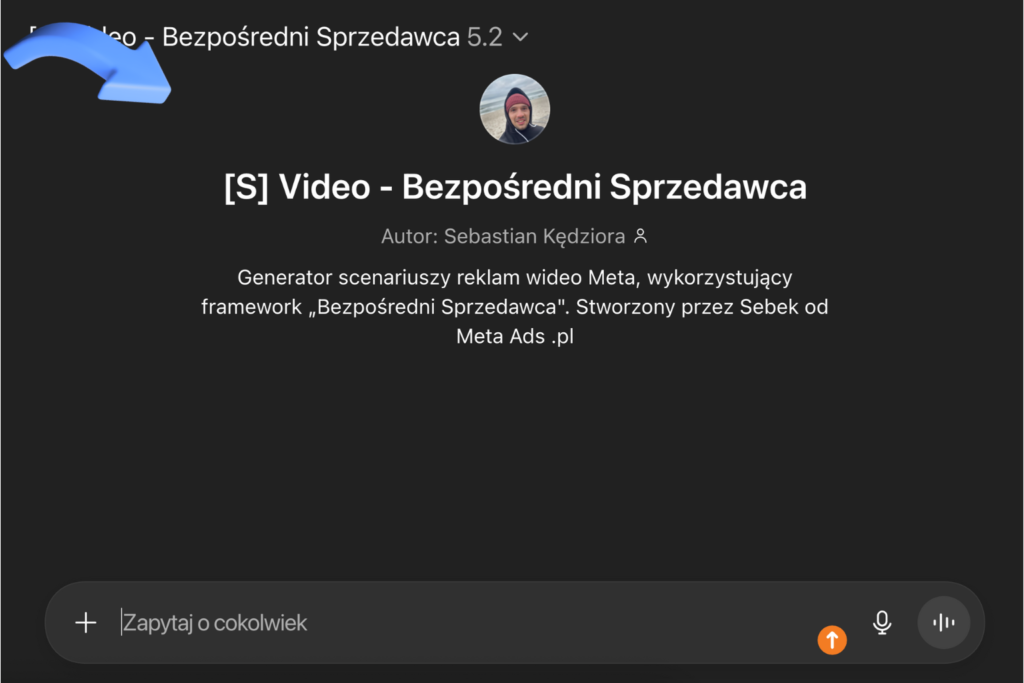
Task: Select the 5.2 version label
Action: click(485, 37)
